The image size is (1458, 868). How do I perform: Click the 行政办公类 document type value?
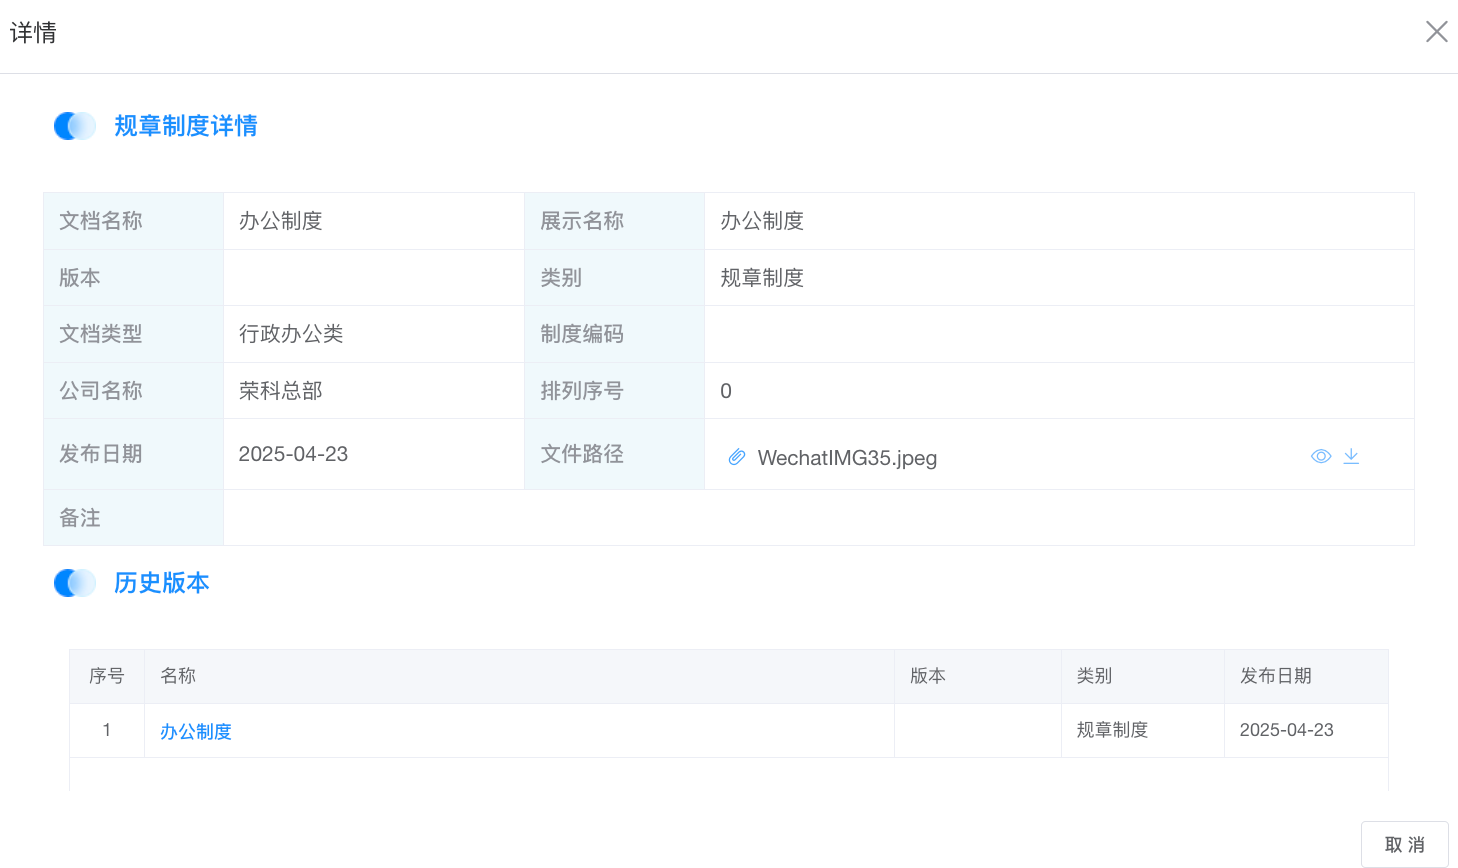click(x=291, y=334)
